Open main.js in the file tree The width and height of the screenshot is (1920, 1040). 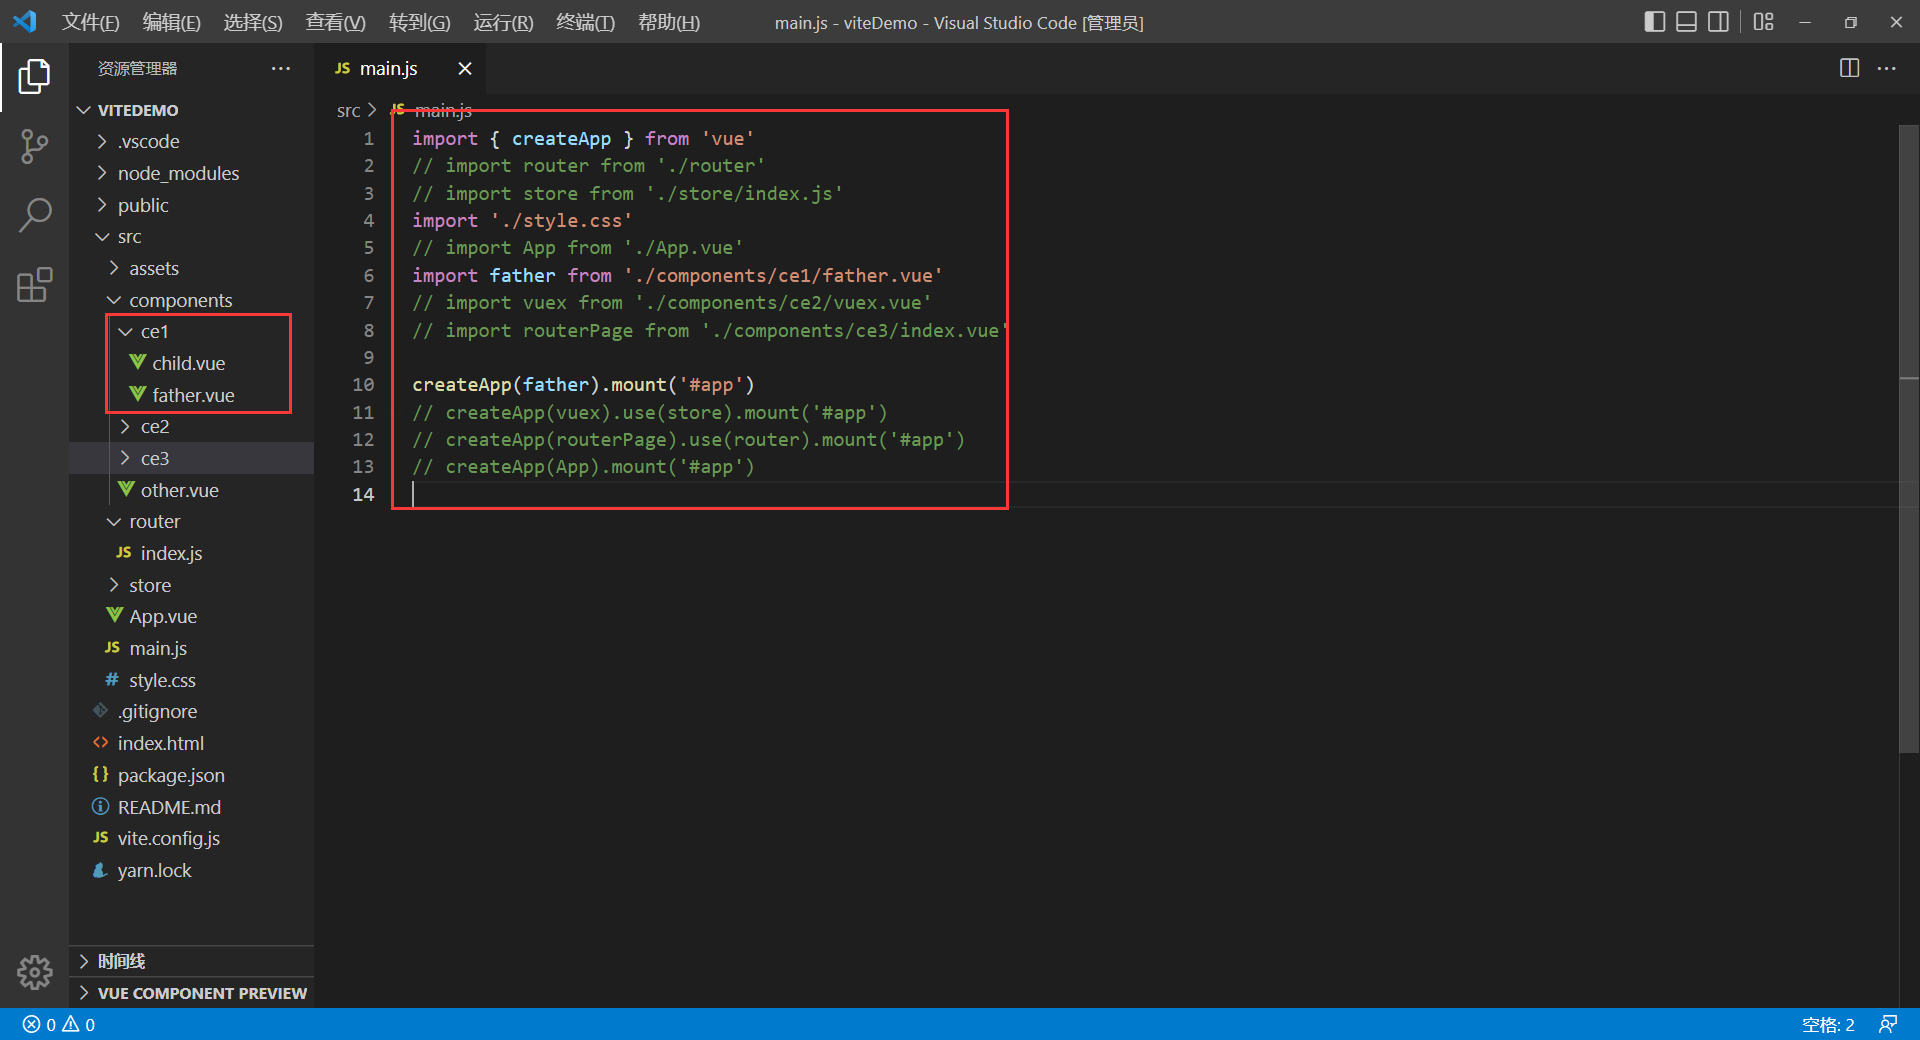pos(191,648)
